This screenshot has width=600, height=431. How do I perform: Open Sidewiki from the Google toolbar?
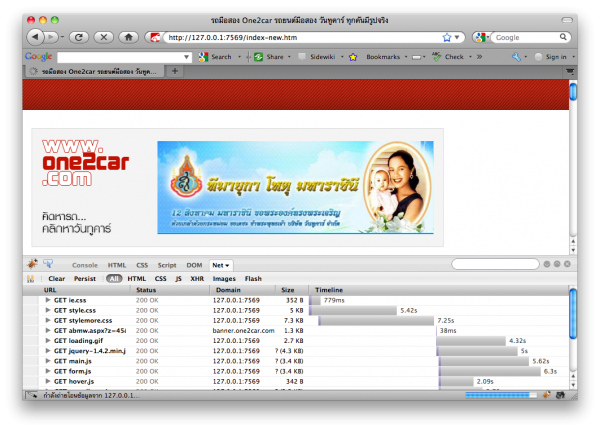pyautogui.click(x=317, y=57)
